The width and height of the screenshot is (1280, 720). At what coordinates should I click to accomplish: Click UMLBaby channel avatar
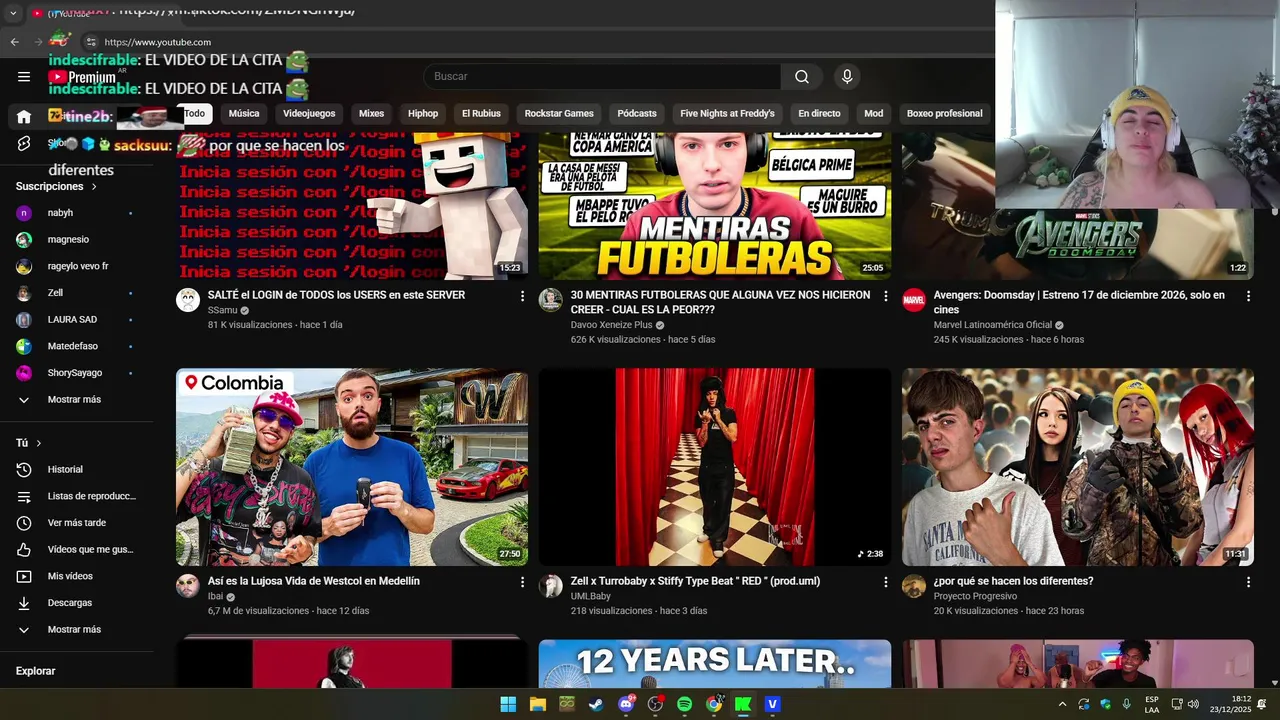[x=551, y=586]
